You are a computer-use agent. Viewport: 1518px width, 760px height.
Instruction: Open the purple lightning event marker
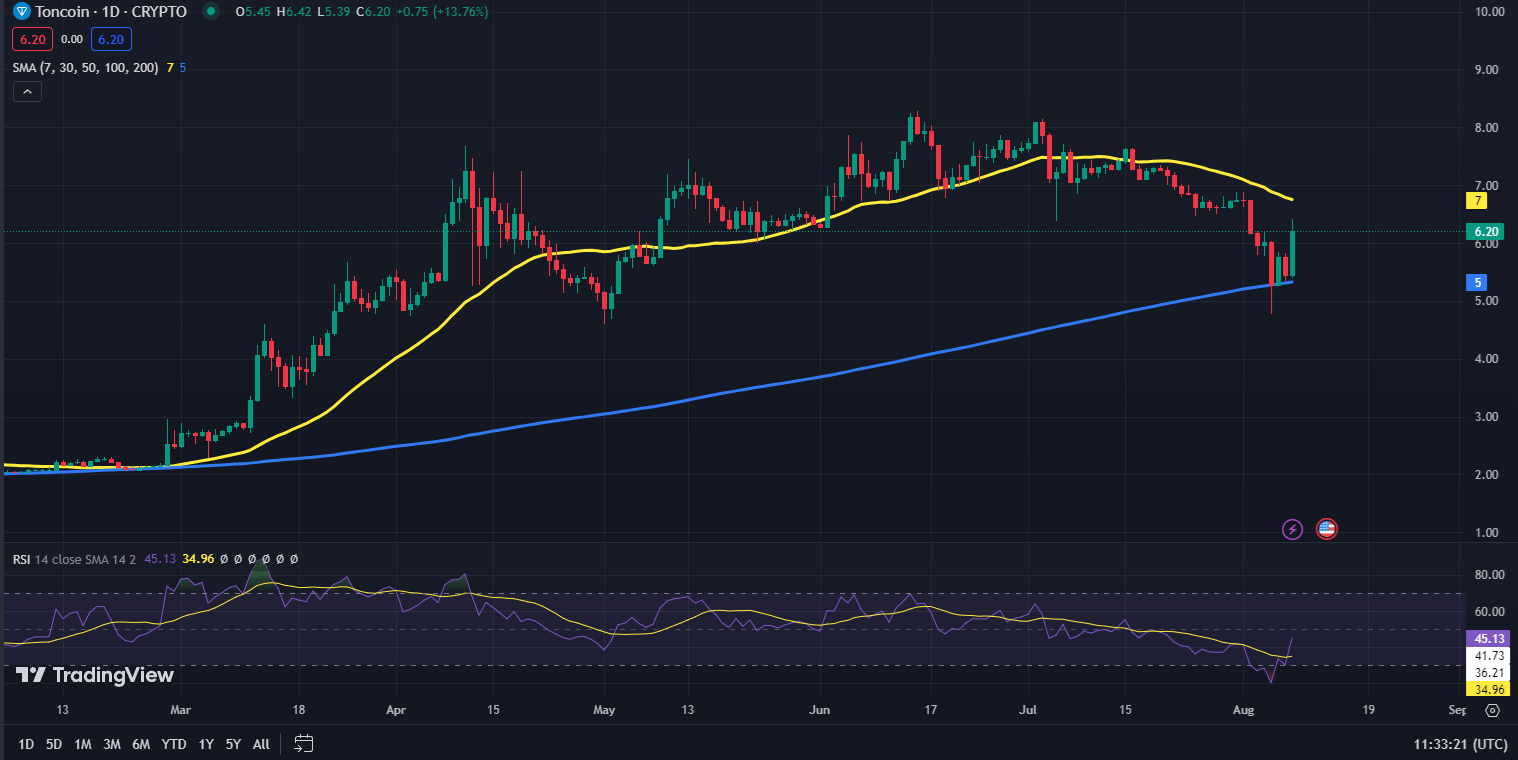[x=1292, y=529]
